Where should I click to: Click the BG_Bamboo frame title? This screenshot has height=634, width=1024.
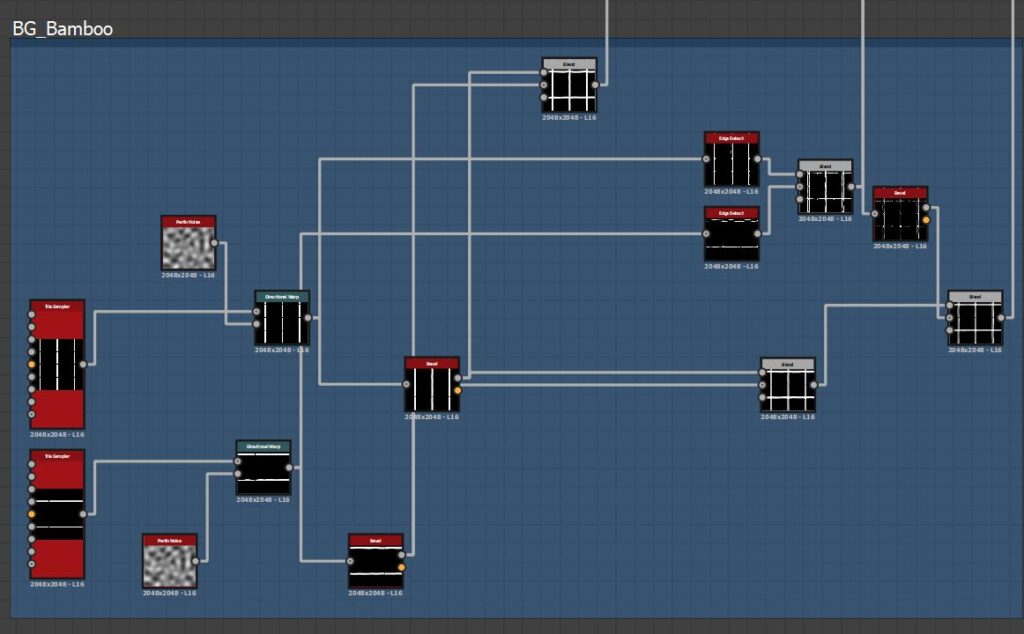(x=63, y=29)
